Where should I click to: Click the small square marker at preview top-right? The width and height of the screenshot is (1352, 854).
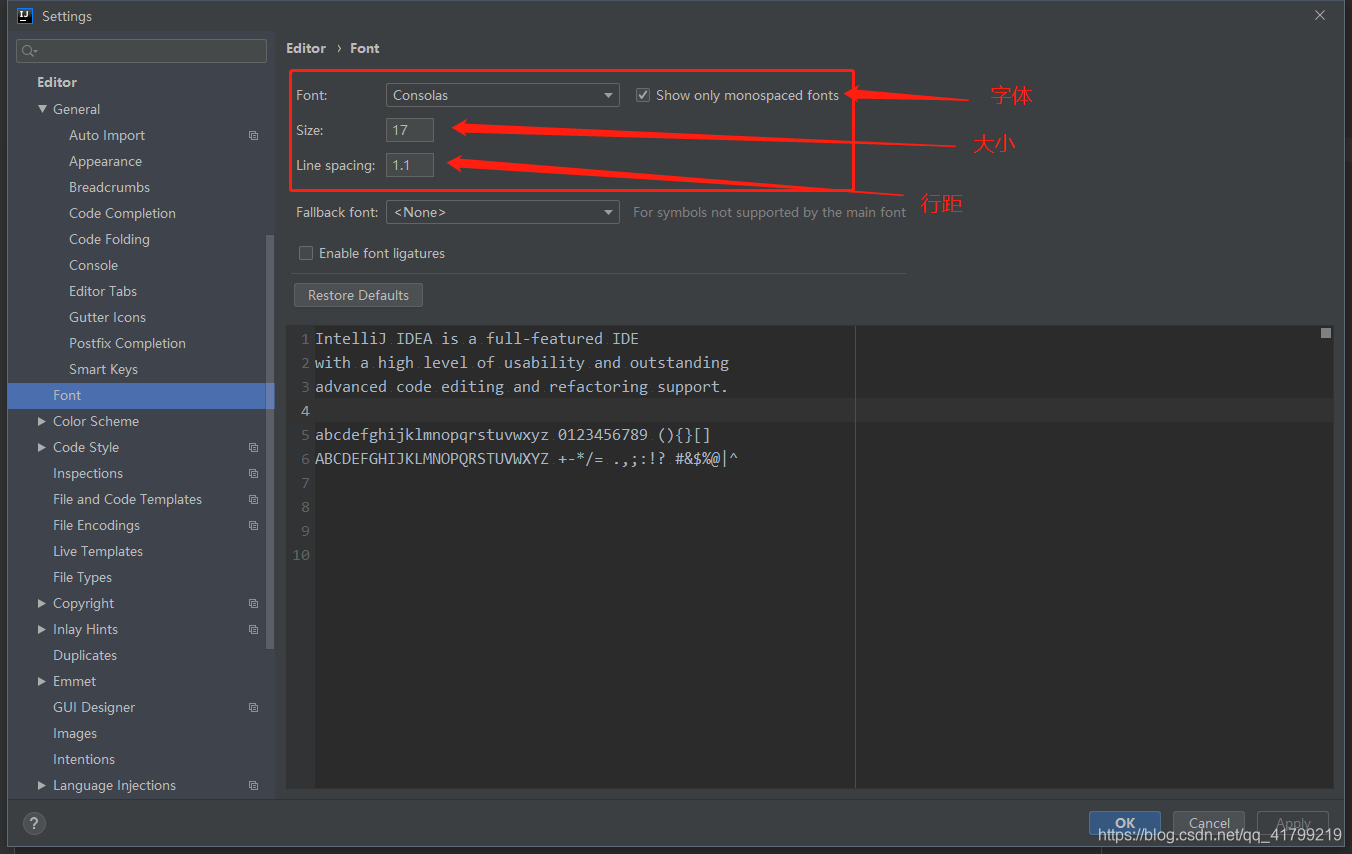pyautogui.click(x=1326, y=333)
